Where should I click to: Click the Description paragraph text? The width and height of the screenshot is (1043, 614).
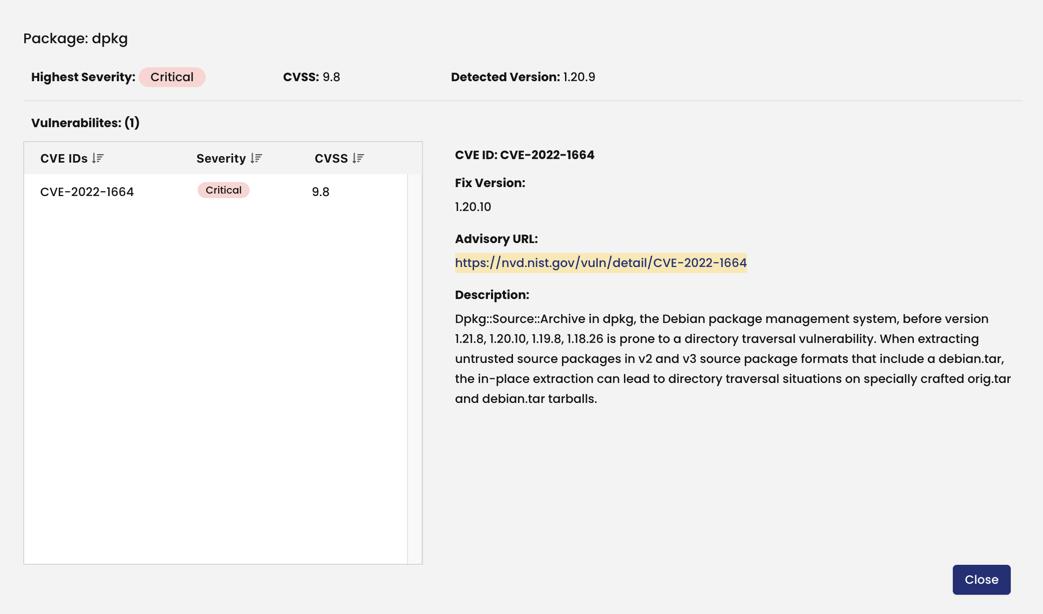coord(732,359)
